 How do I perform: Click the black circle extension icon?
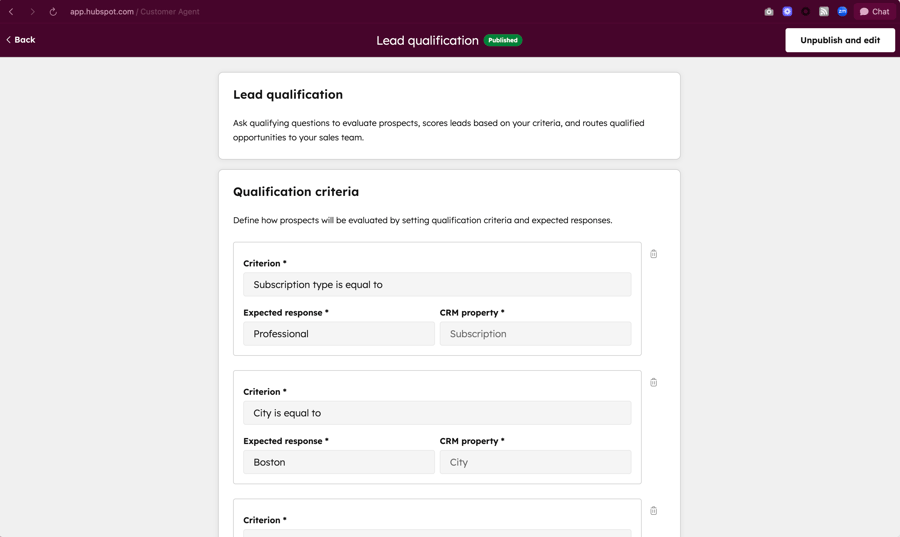pyautogui.click(x=806, y=12)
